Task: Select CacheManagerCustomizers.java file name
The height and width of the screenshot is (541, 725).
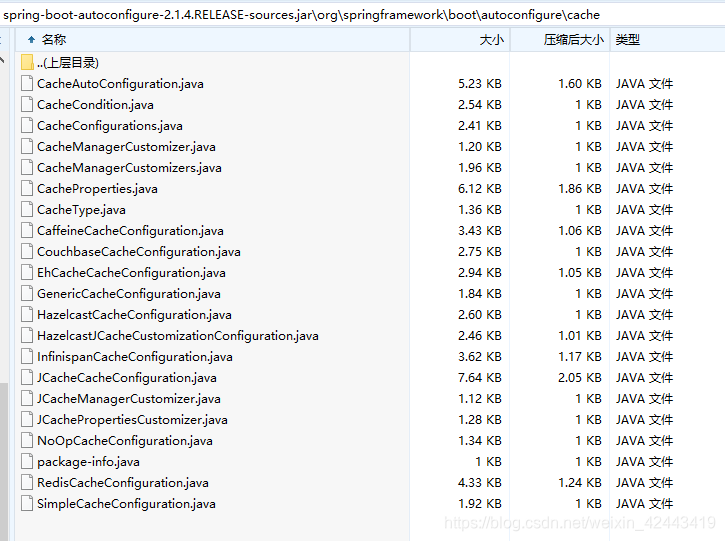Action: point(129,168)
